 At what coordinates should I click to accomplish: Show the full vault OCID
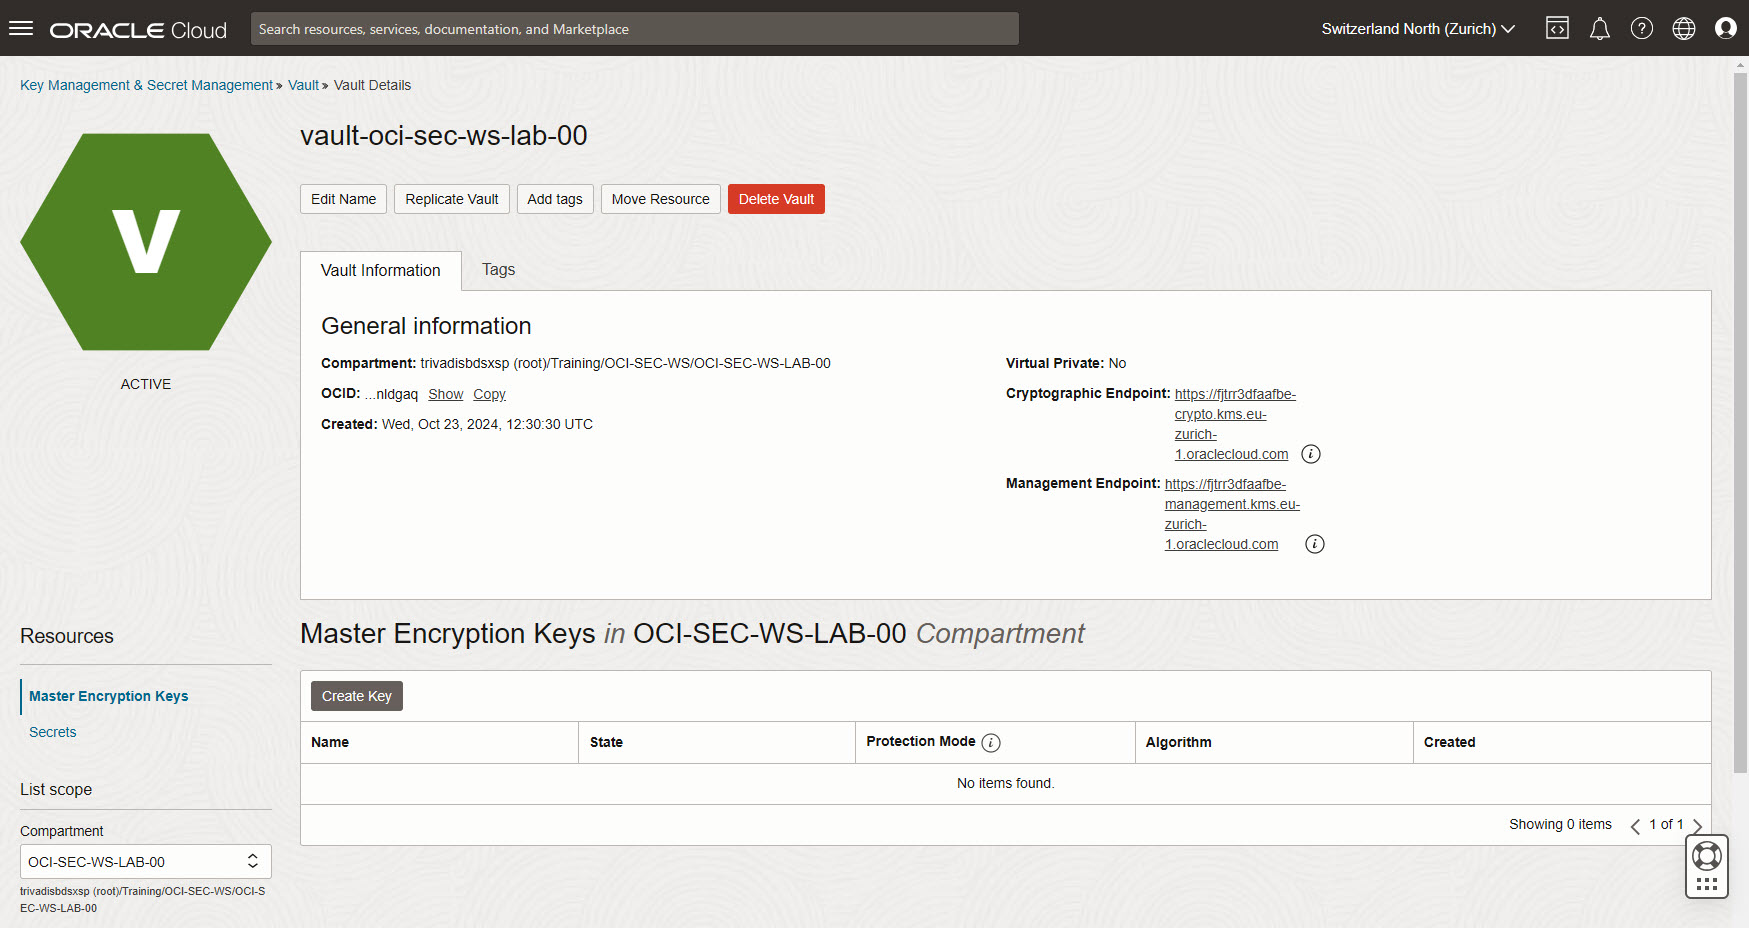[x=446, y=394]
